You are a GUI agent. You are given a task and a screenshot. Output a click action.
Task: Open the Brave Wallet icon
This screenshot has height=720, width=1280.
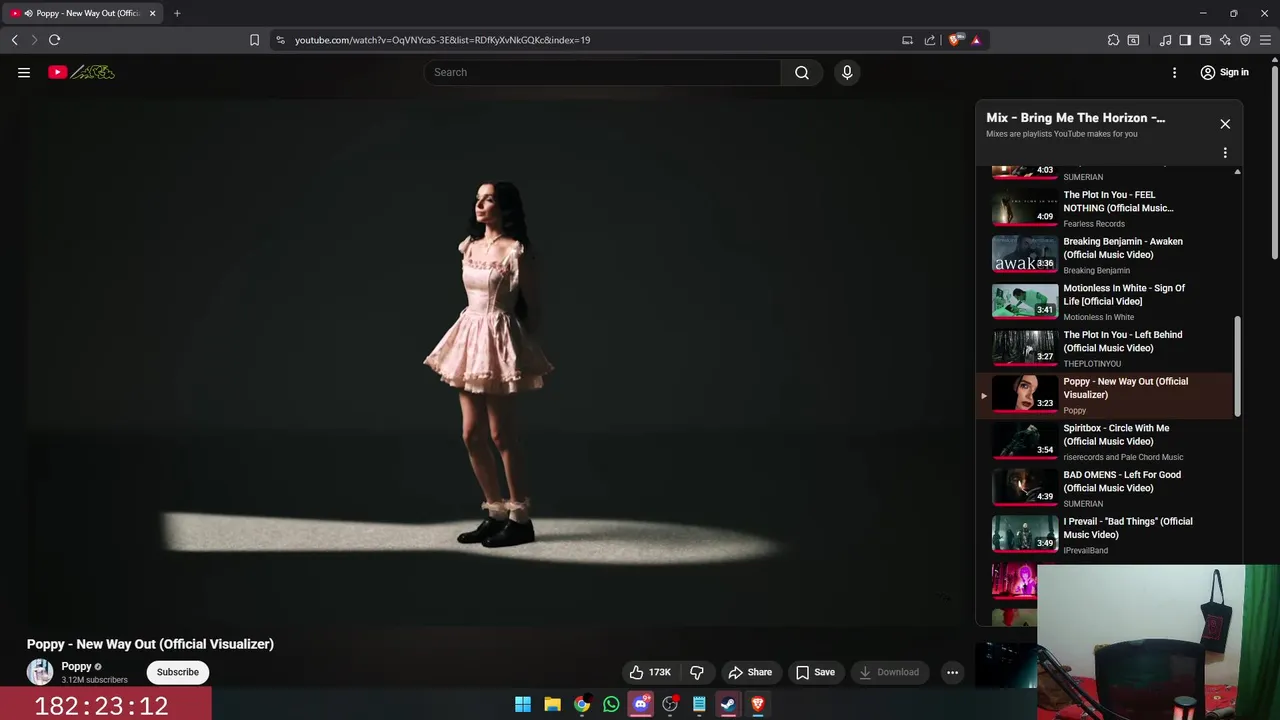1205,40
